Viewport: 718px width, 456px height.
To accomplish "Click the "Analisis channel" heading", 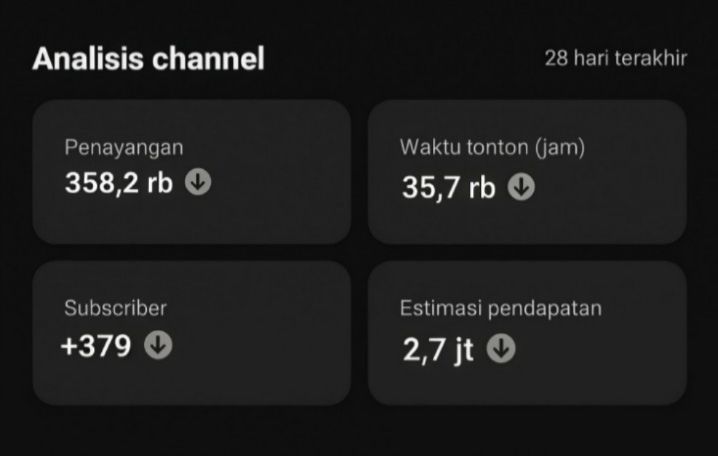I will pos(148,59).
